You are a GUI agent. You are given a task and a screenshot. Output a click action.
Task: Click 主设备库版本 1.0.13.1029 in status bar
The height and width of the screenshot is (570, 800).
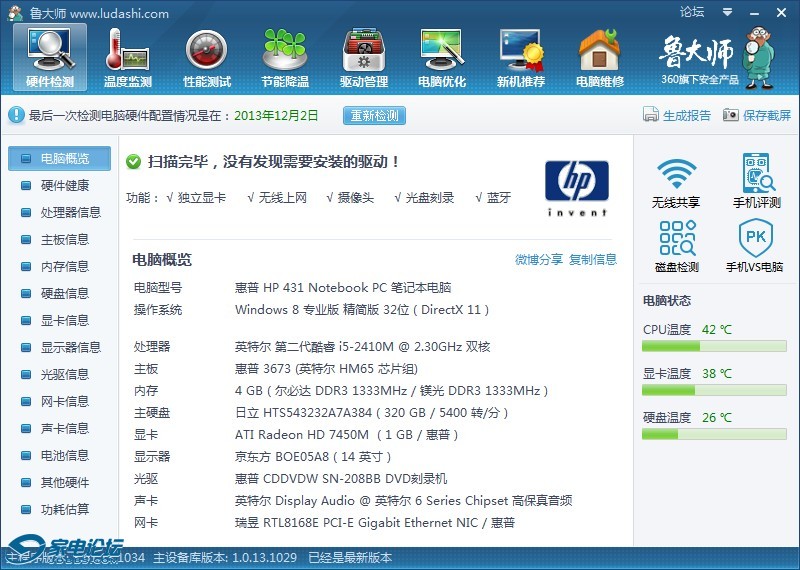click(x=225, y=558)
